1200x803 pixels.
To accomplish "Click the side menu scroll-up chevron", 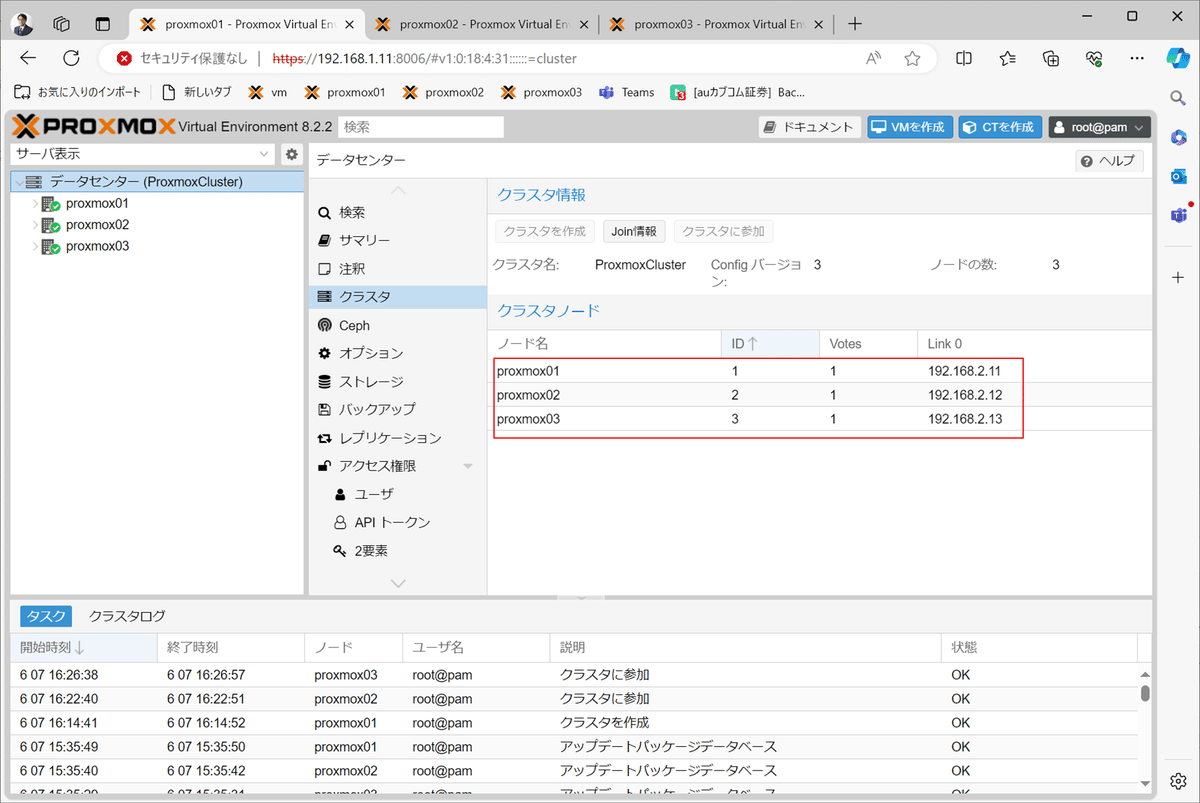I will (398, 190).
